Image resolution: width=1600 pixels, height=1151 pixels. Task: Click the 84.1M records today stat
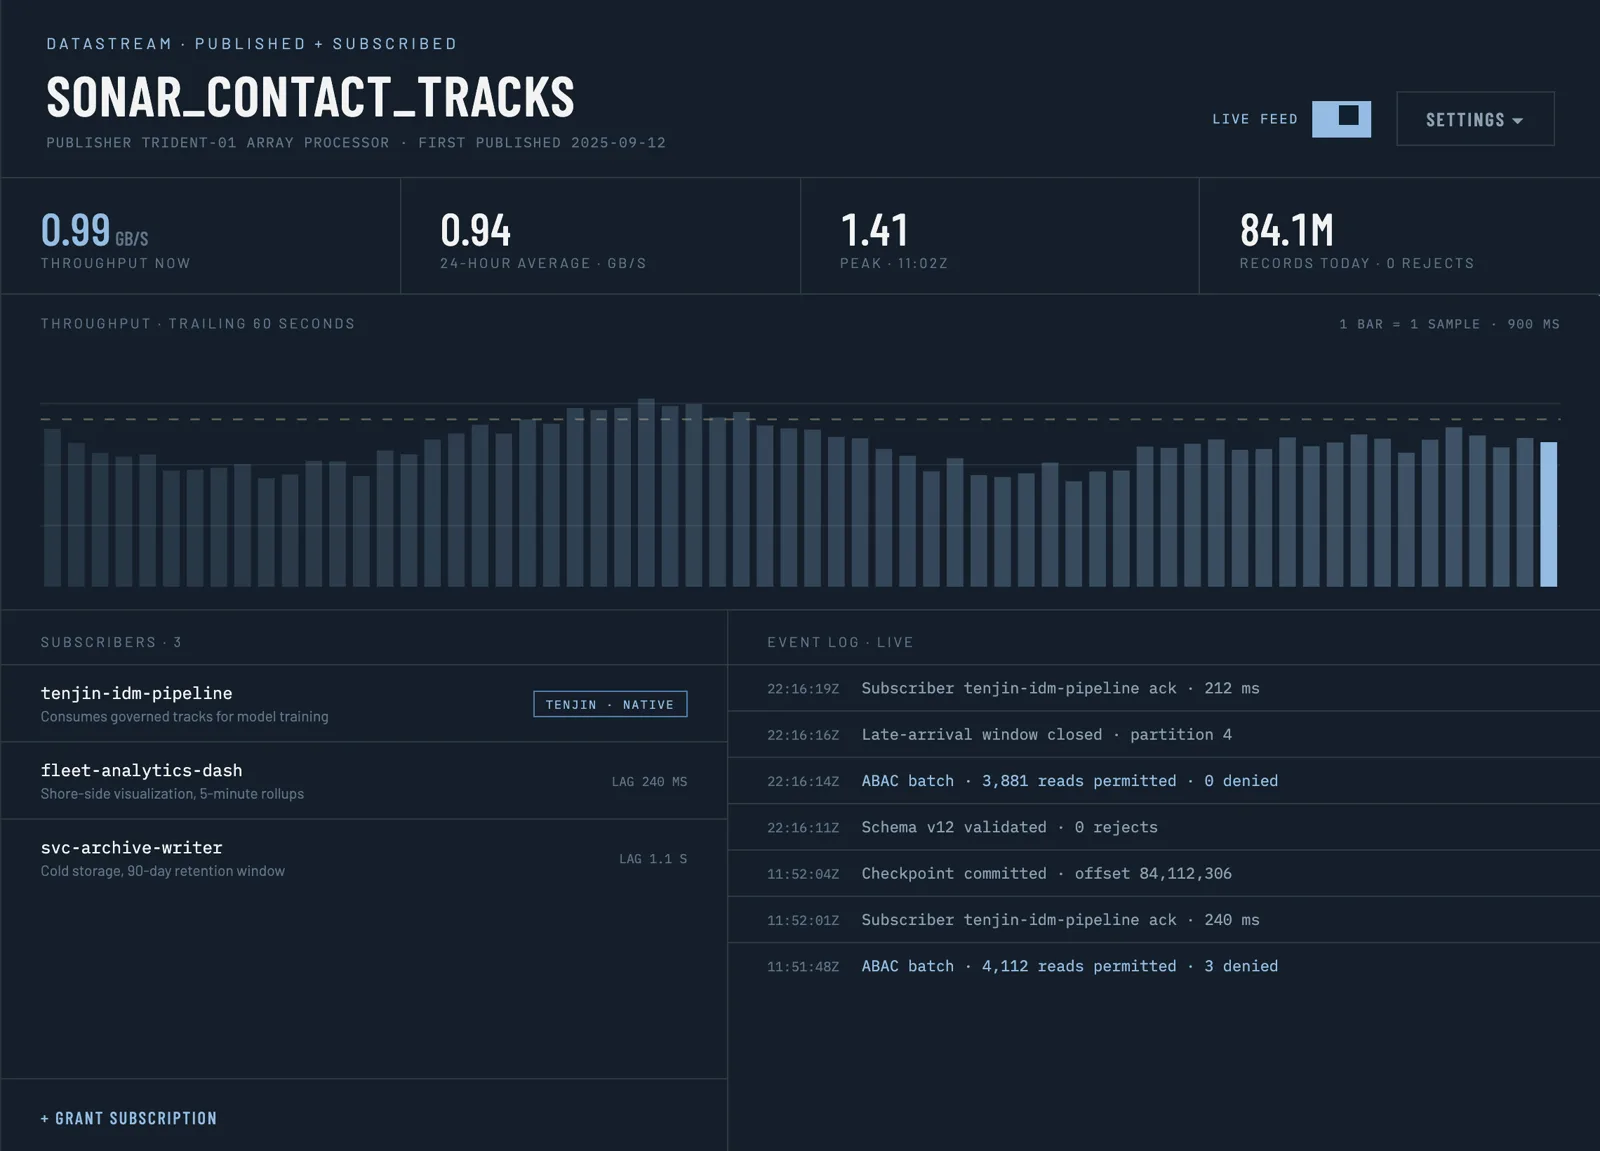[x=1400, y=237]
